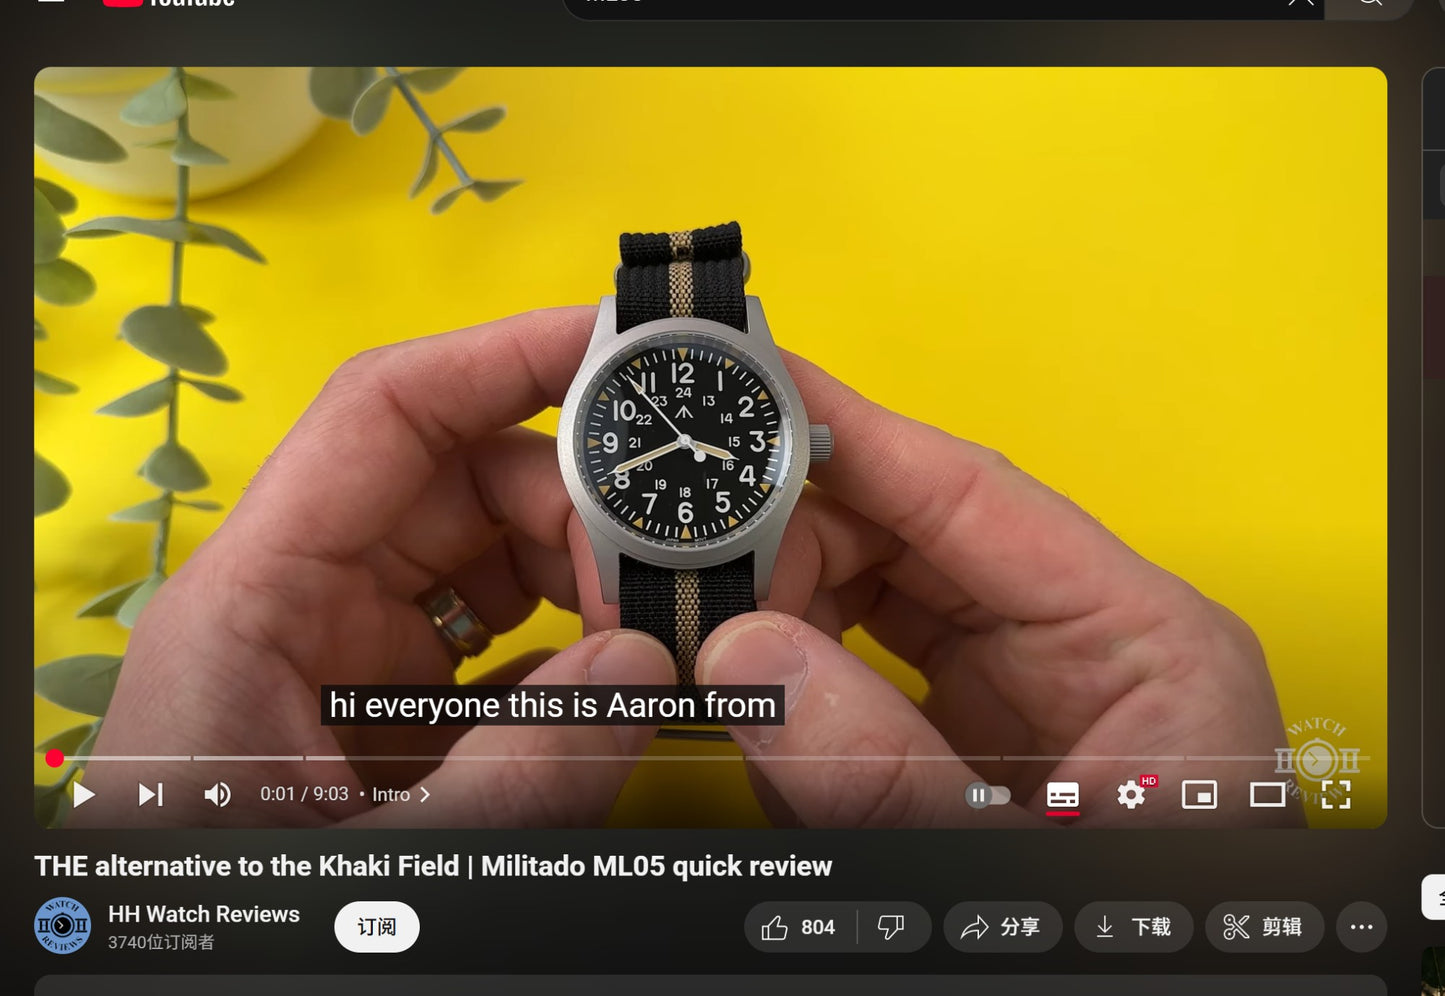Enter fullscreen mode
The image size is (1445, 996).
tap(1335, 795)
